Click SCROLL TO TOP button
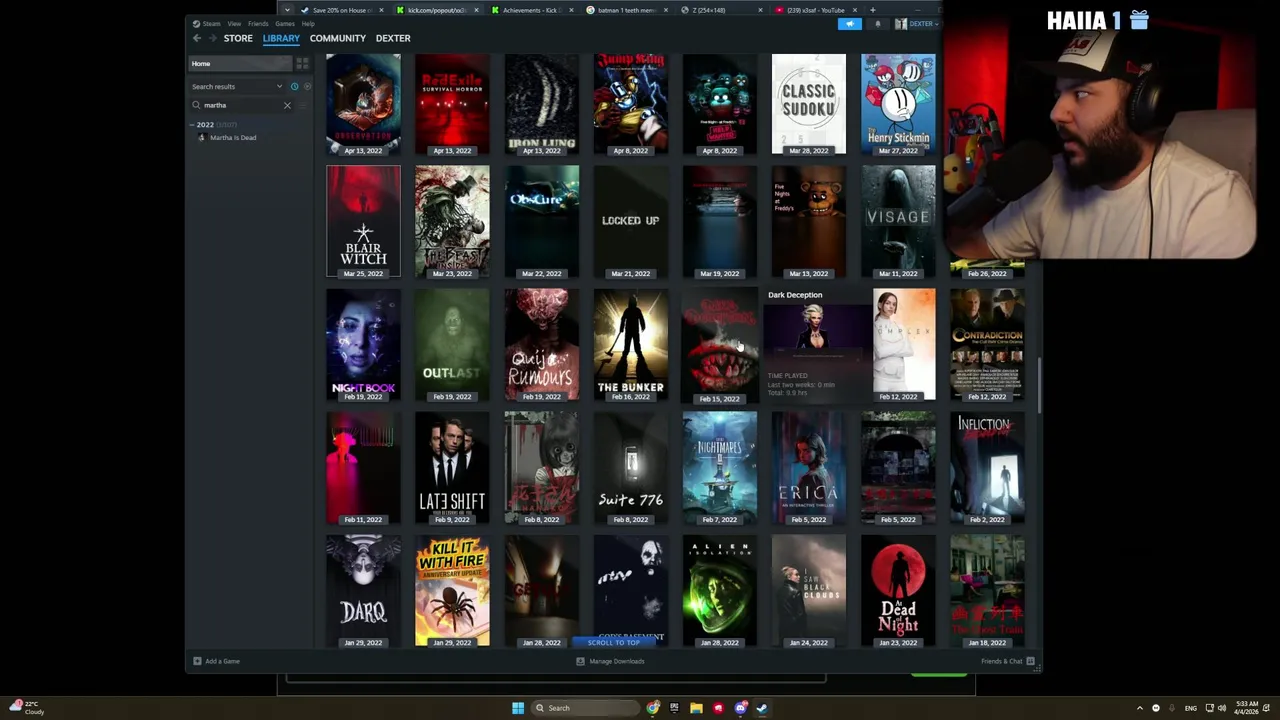The image size is (1280, 720). [x=613, y=642]
